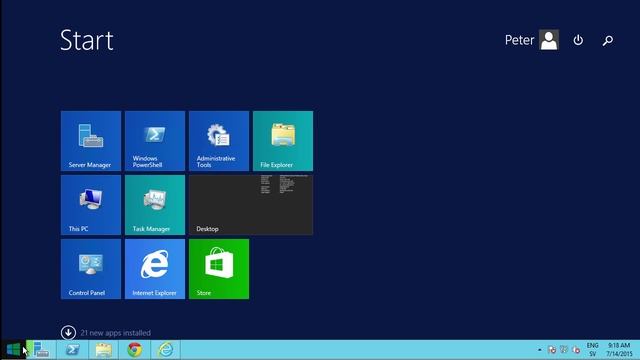Launch Google Chrome from the taskbar
Screen dimensions: 640x360
click(x=134, y=350)
